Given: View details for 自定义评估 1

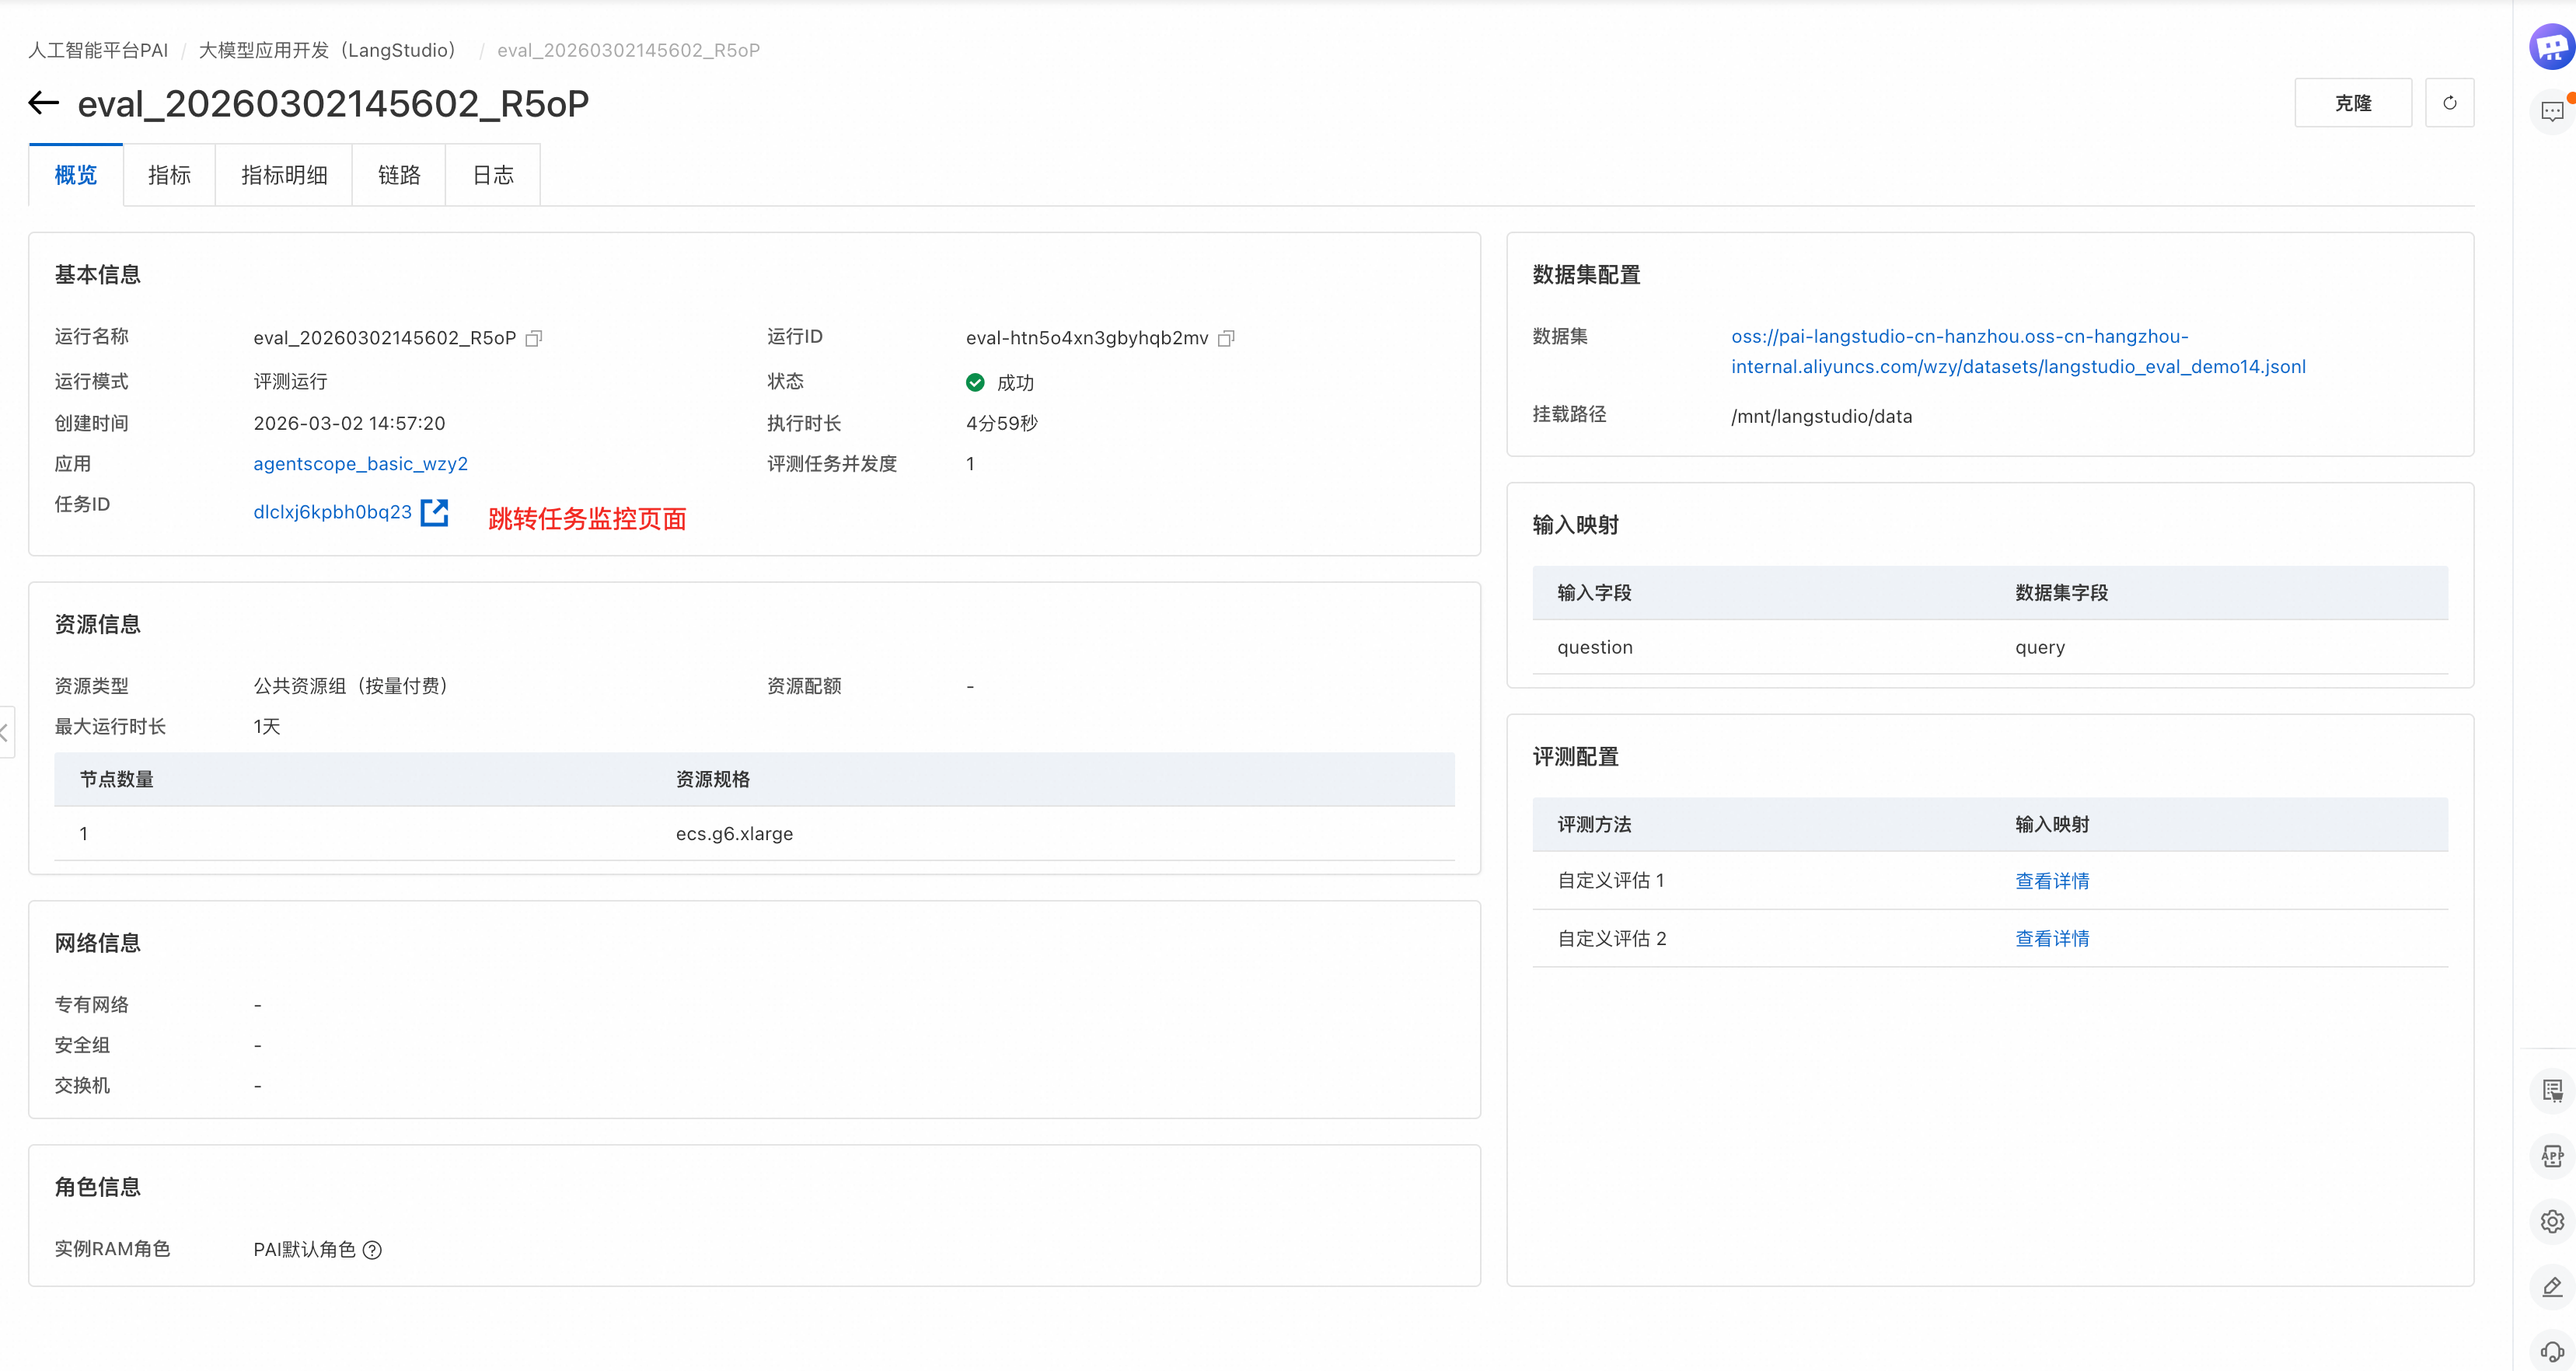Looking at the screenshot, I should pos(2051,881).
